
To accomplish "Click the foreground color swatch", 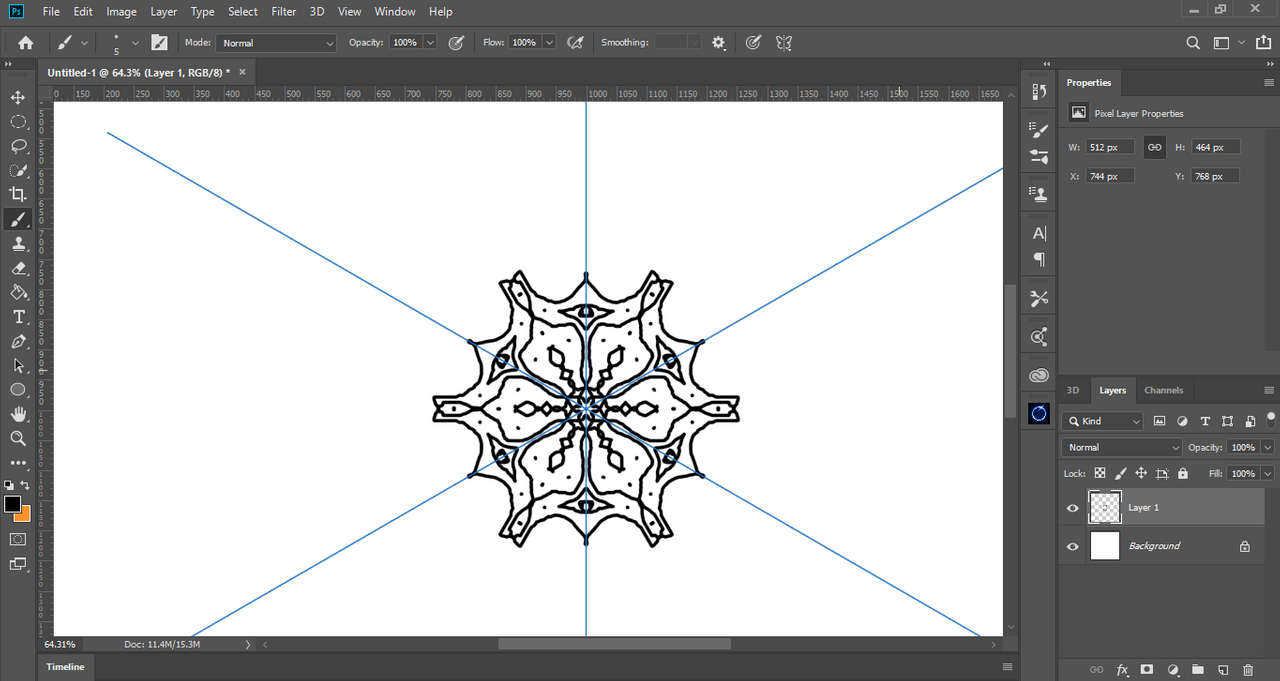I will pyautogui.click(x=12, y=504).
